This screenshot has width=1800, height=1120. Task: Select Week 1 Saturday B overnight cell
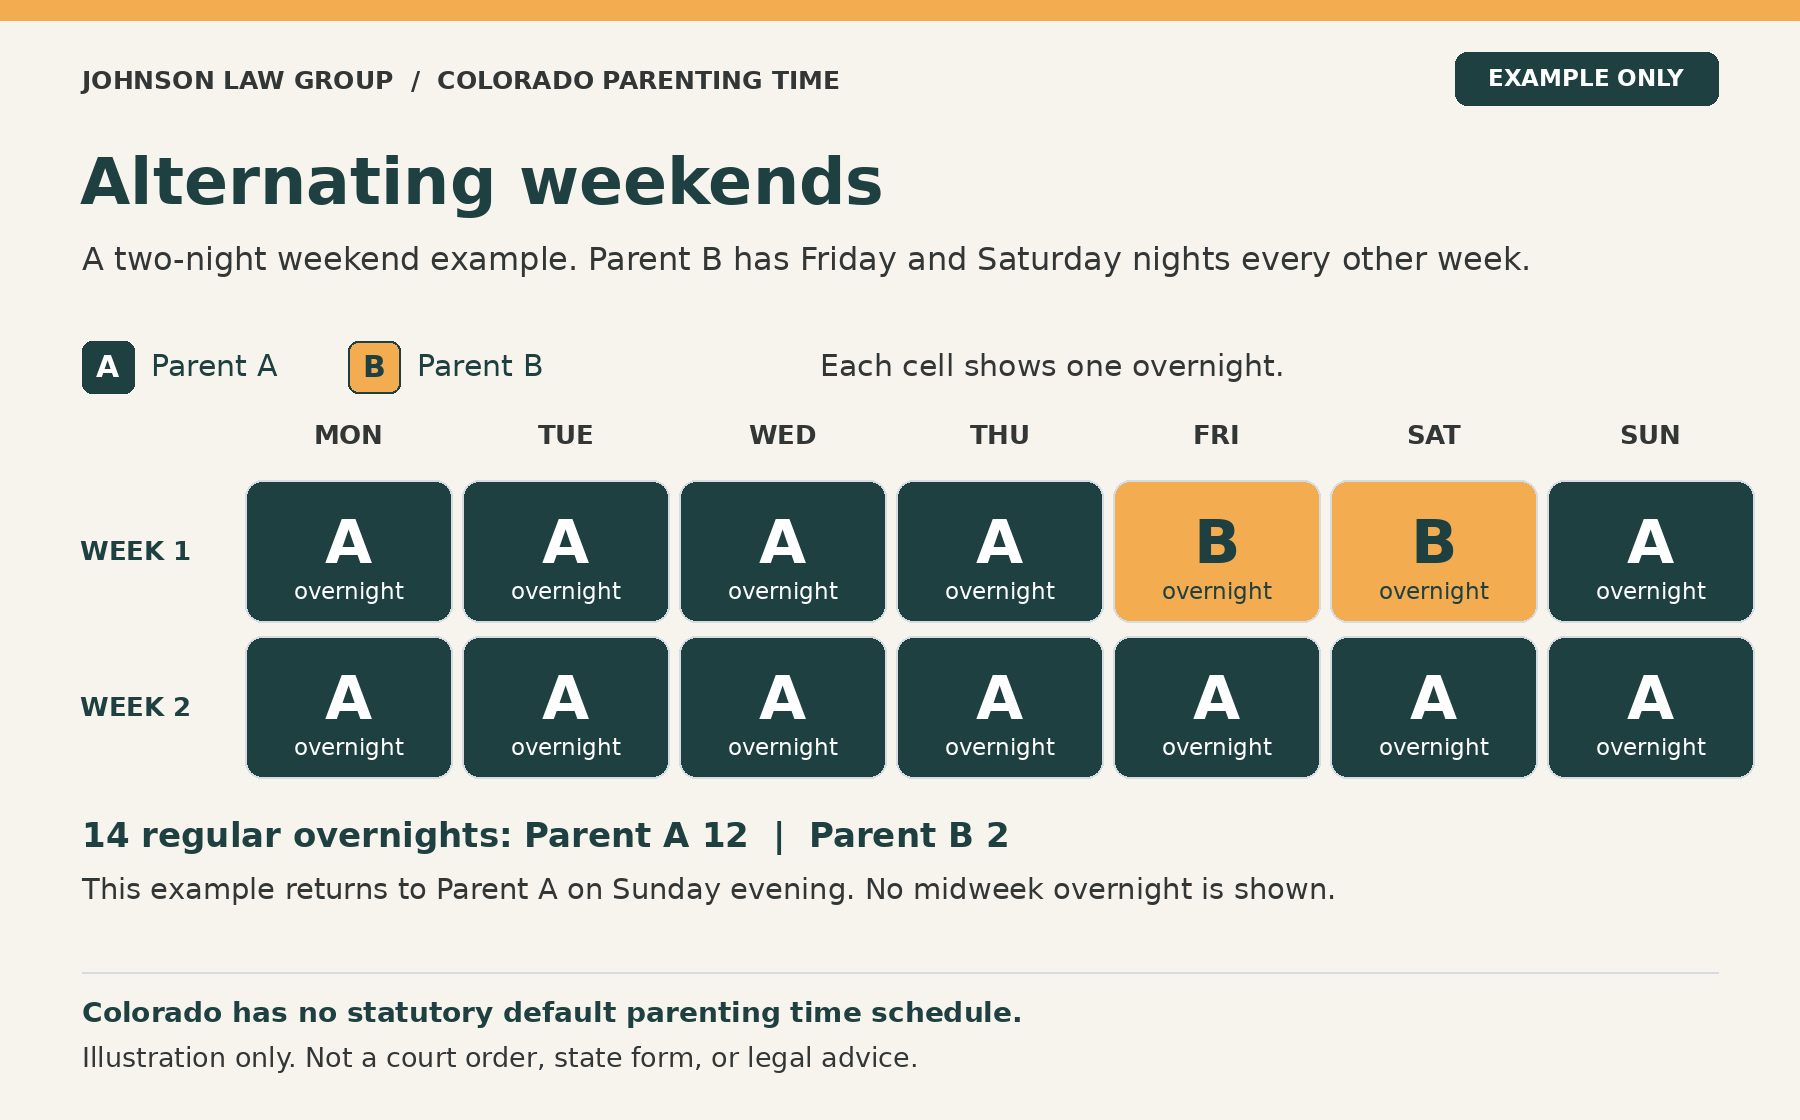1434,551
